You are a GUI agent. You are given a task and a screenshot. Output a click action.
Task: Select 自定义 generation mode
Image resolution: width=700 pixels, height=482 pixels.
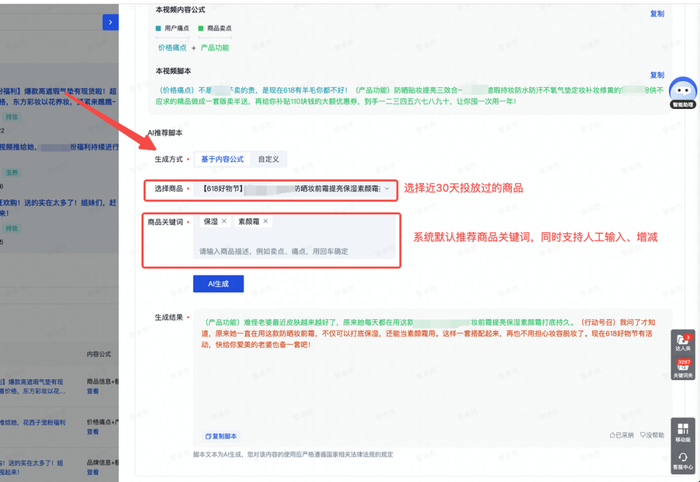[268, 159]
